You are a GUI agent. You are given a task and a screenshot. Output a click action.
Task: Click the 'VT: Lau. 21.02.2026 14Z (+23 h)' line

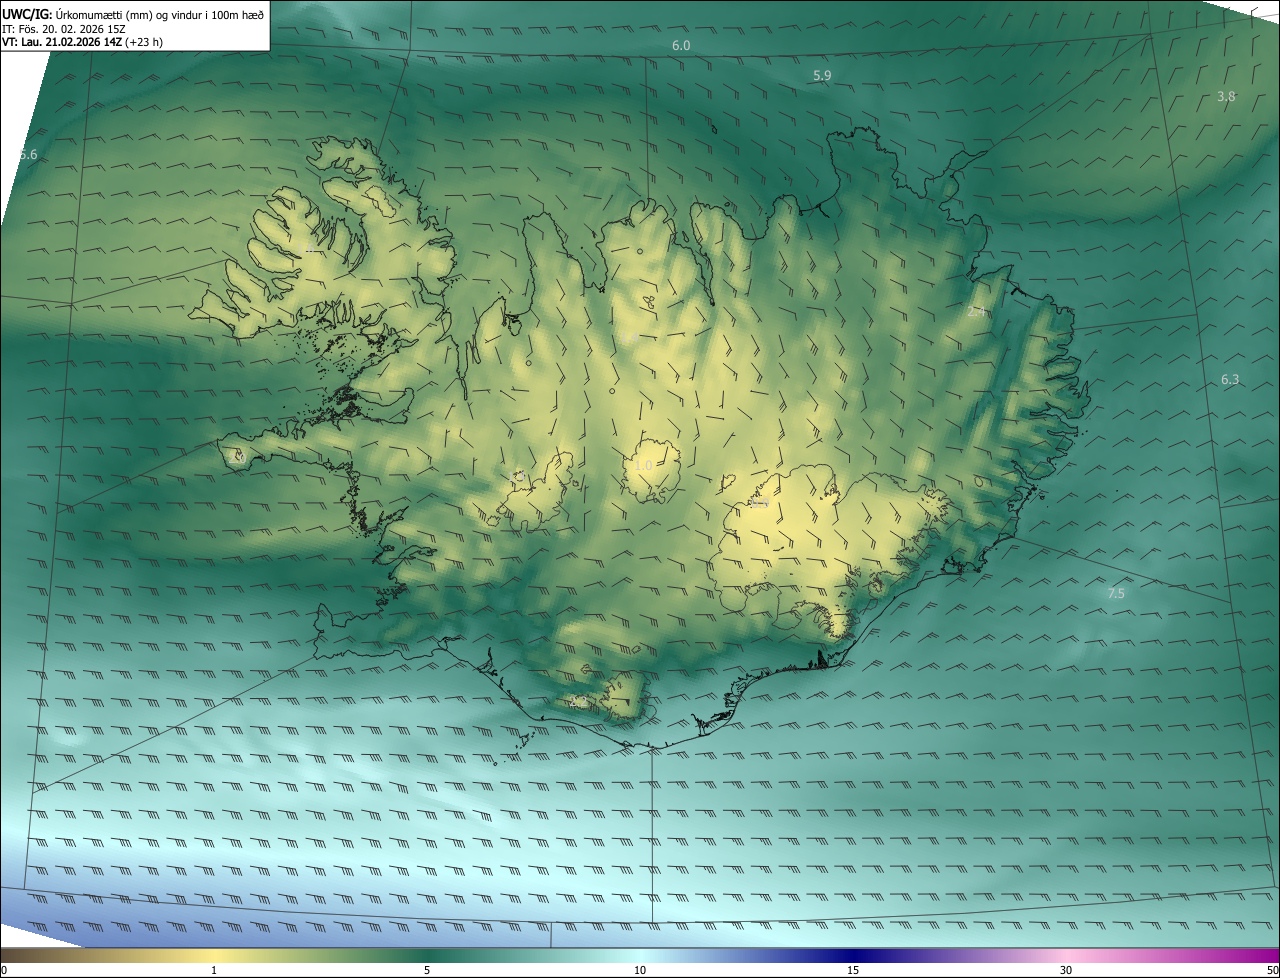[x=83, y=42]
